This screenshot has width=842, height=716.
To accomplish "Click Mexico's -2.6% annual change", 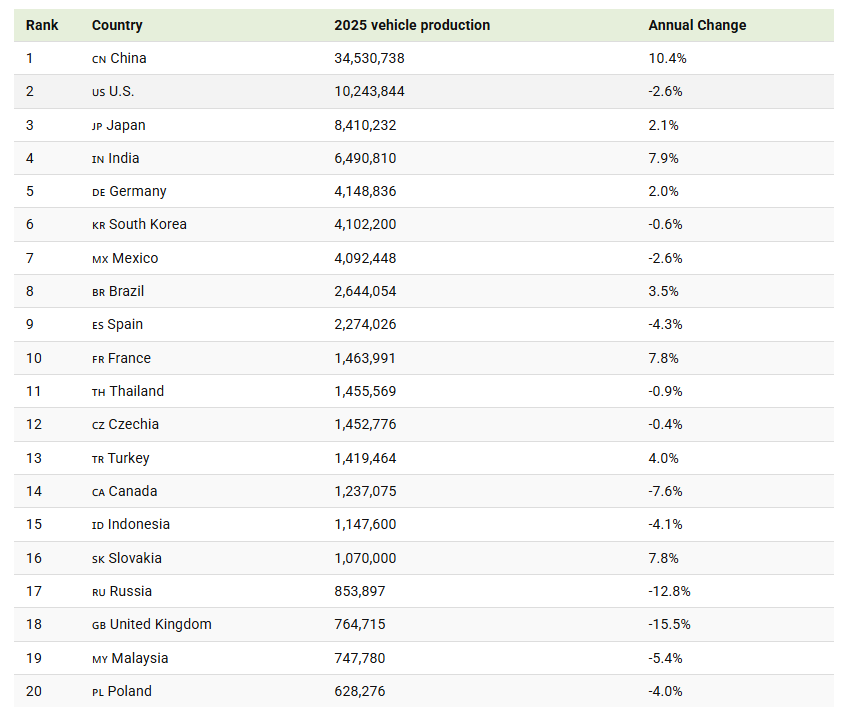I will tap(665, 258).
